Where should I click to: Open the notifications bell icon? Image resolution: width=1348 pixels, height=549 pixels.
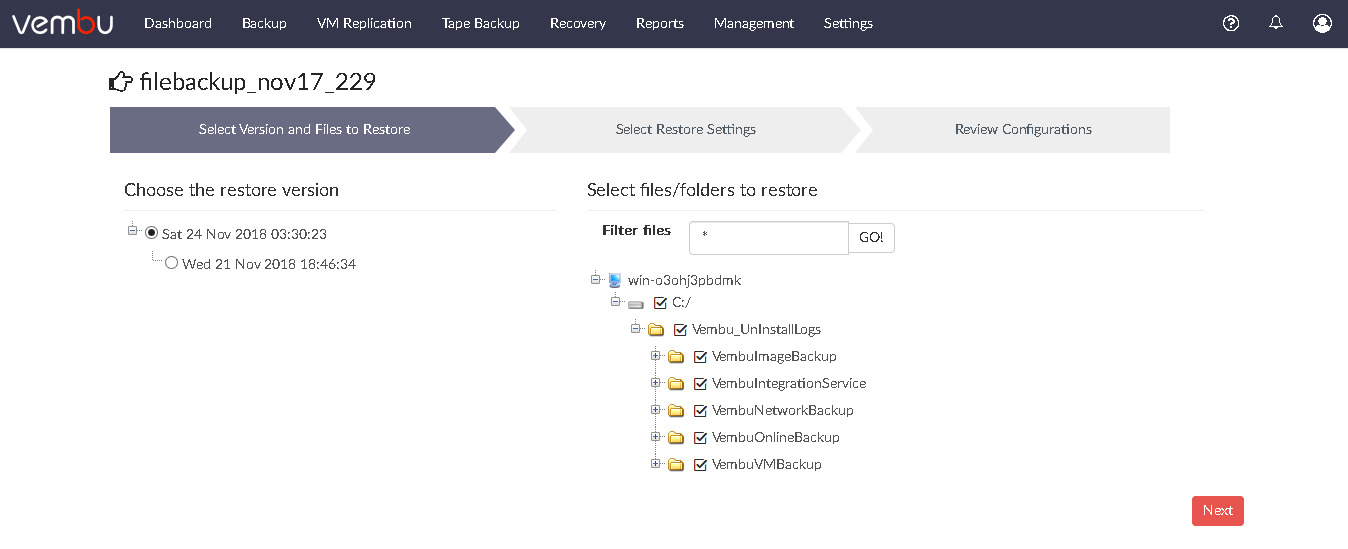[1276, 23]
